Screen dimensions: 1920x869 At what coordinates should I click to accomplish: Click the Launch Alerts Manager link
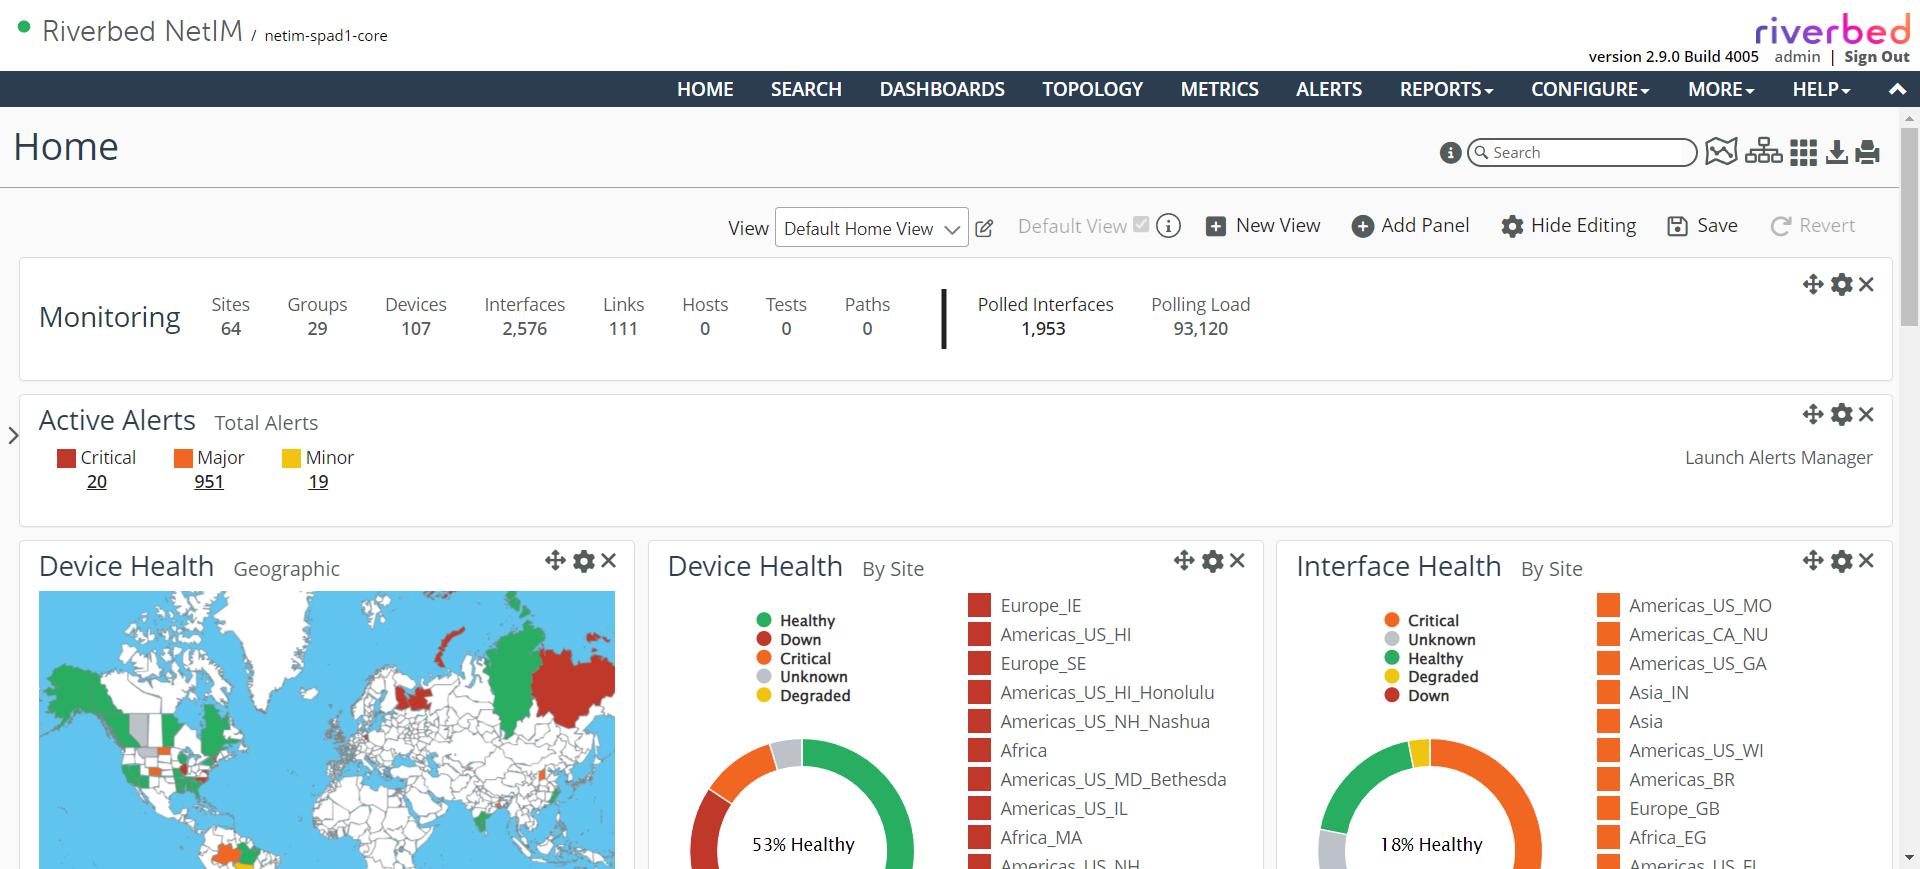(1778, 458)
